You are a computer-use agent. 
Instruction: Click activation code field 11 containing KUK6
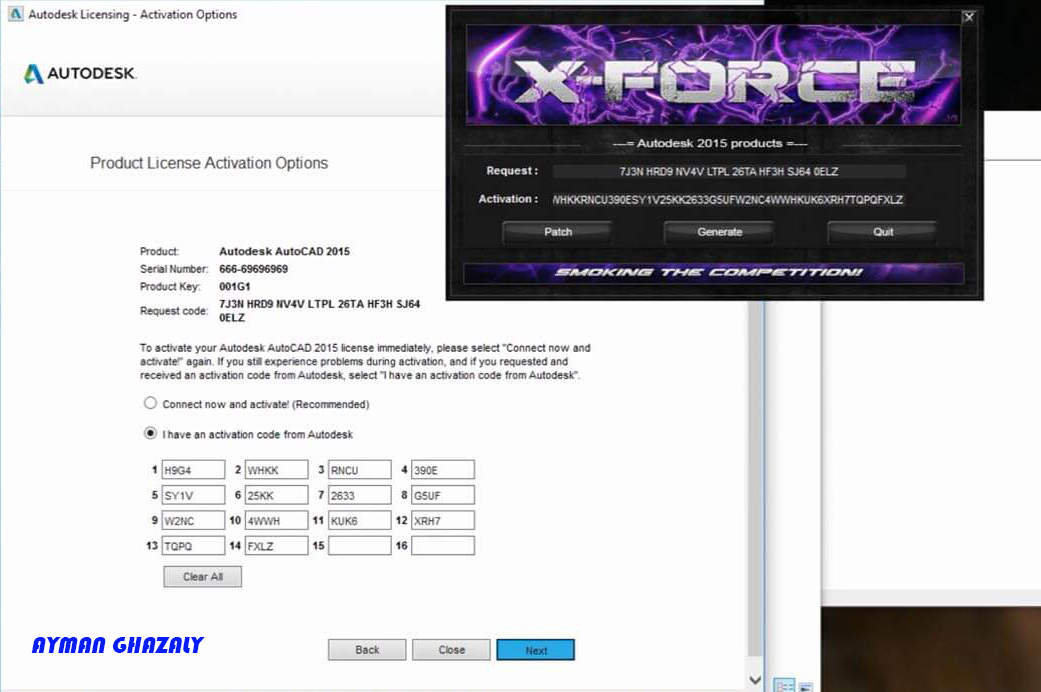(x=359, y=520)
